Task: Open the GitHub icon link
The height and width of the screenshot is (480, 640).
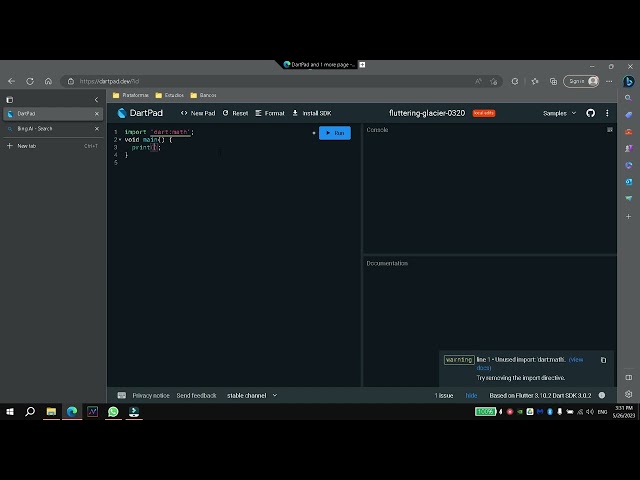Action: click(x=590, y=113)
